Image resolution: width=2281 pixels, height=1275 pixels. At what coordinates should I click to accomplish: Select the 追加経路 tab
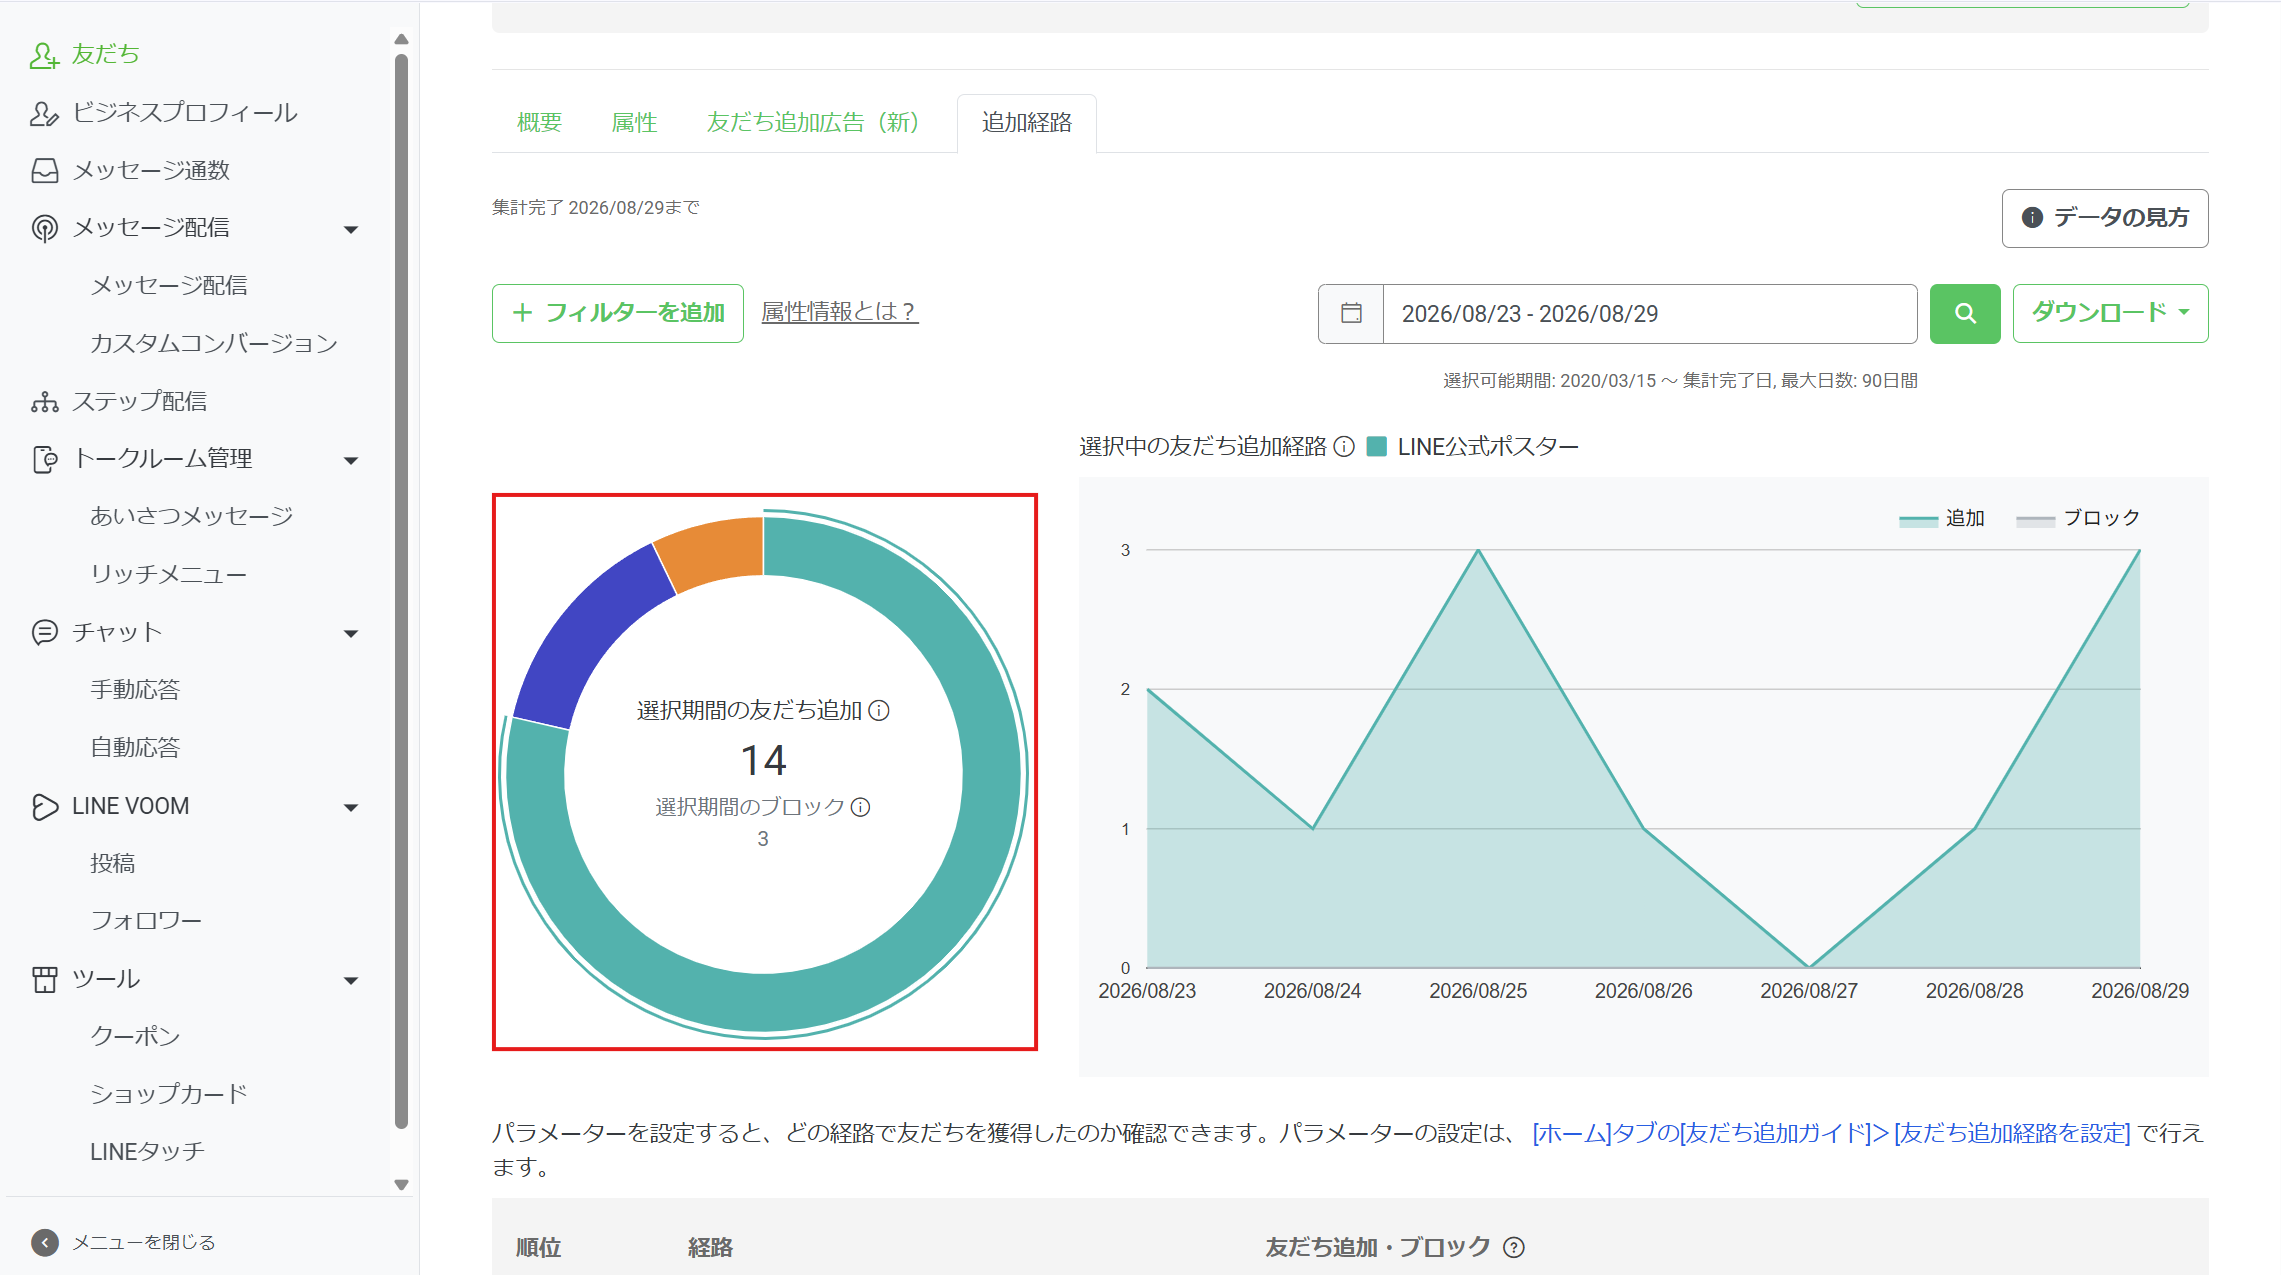tap(1027, 123)
